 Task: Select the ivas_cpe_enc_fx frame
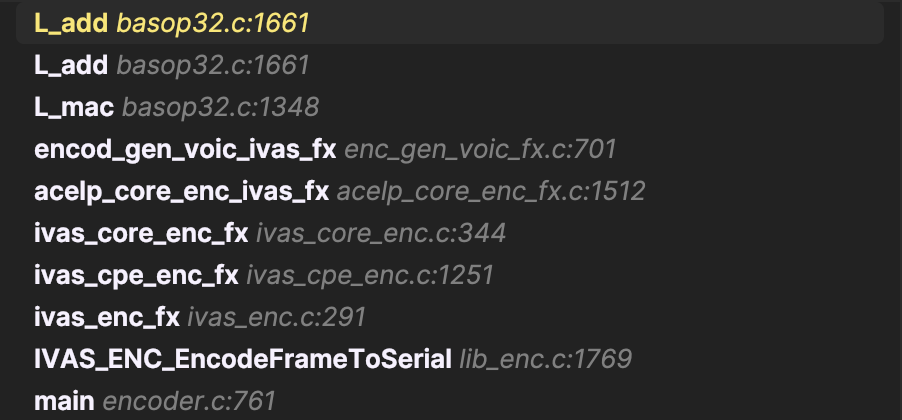[136, 276]
